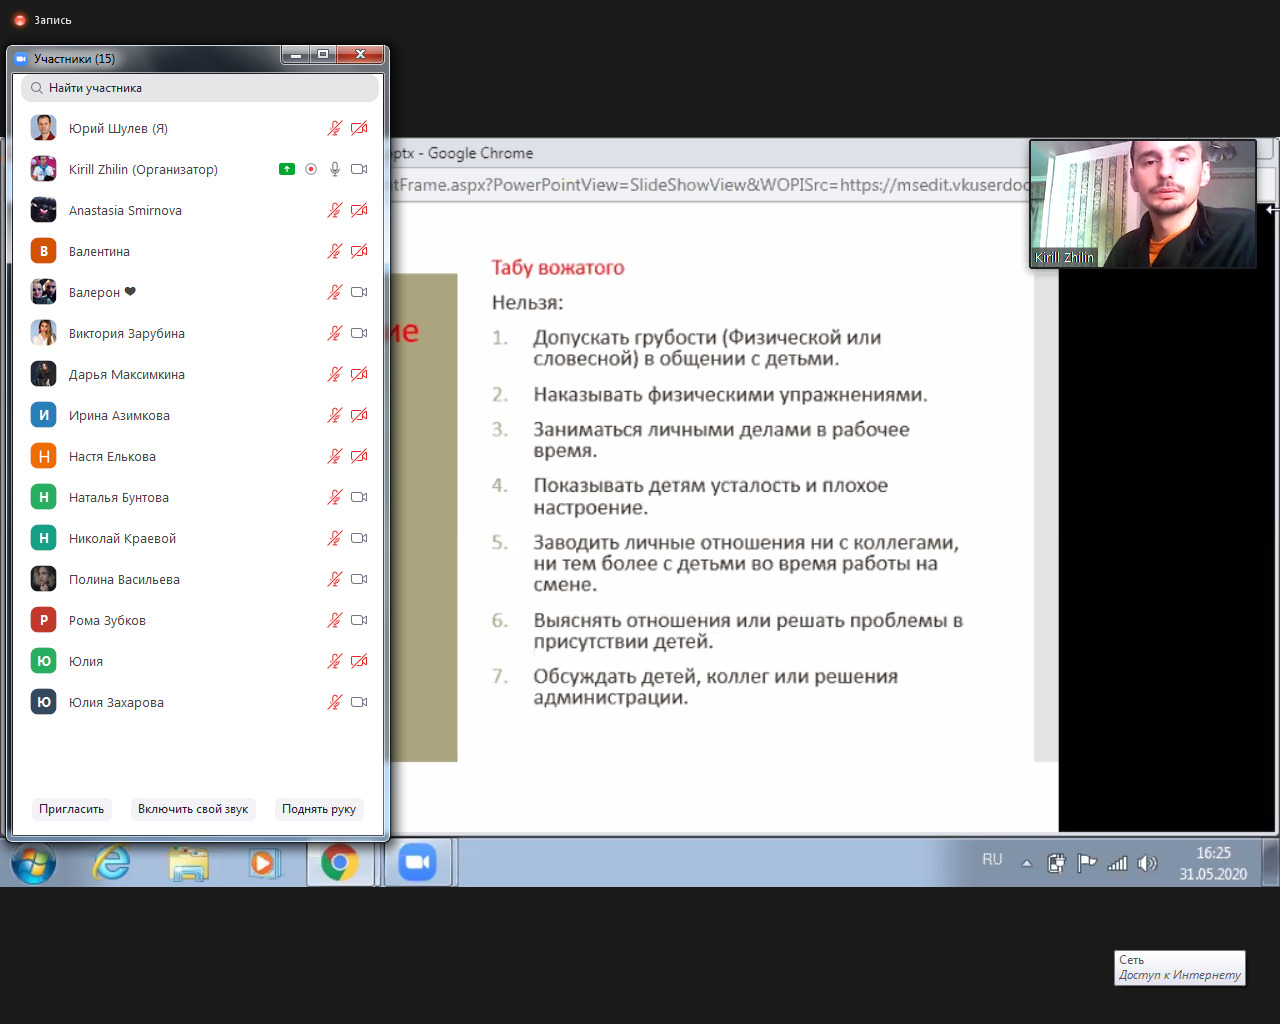Select participant Виктория Зарубина in the list
The height and width of the screenshot is (1024, 1280).
tap(127, 333)
